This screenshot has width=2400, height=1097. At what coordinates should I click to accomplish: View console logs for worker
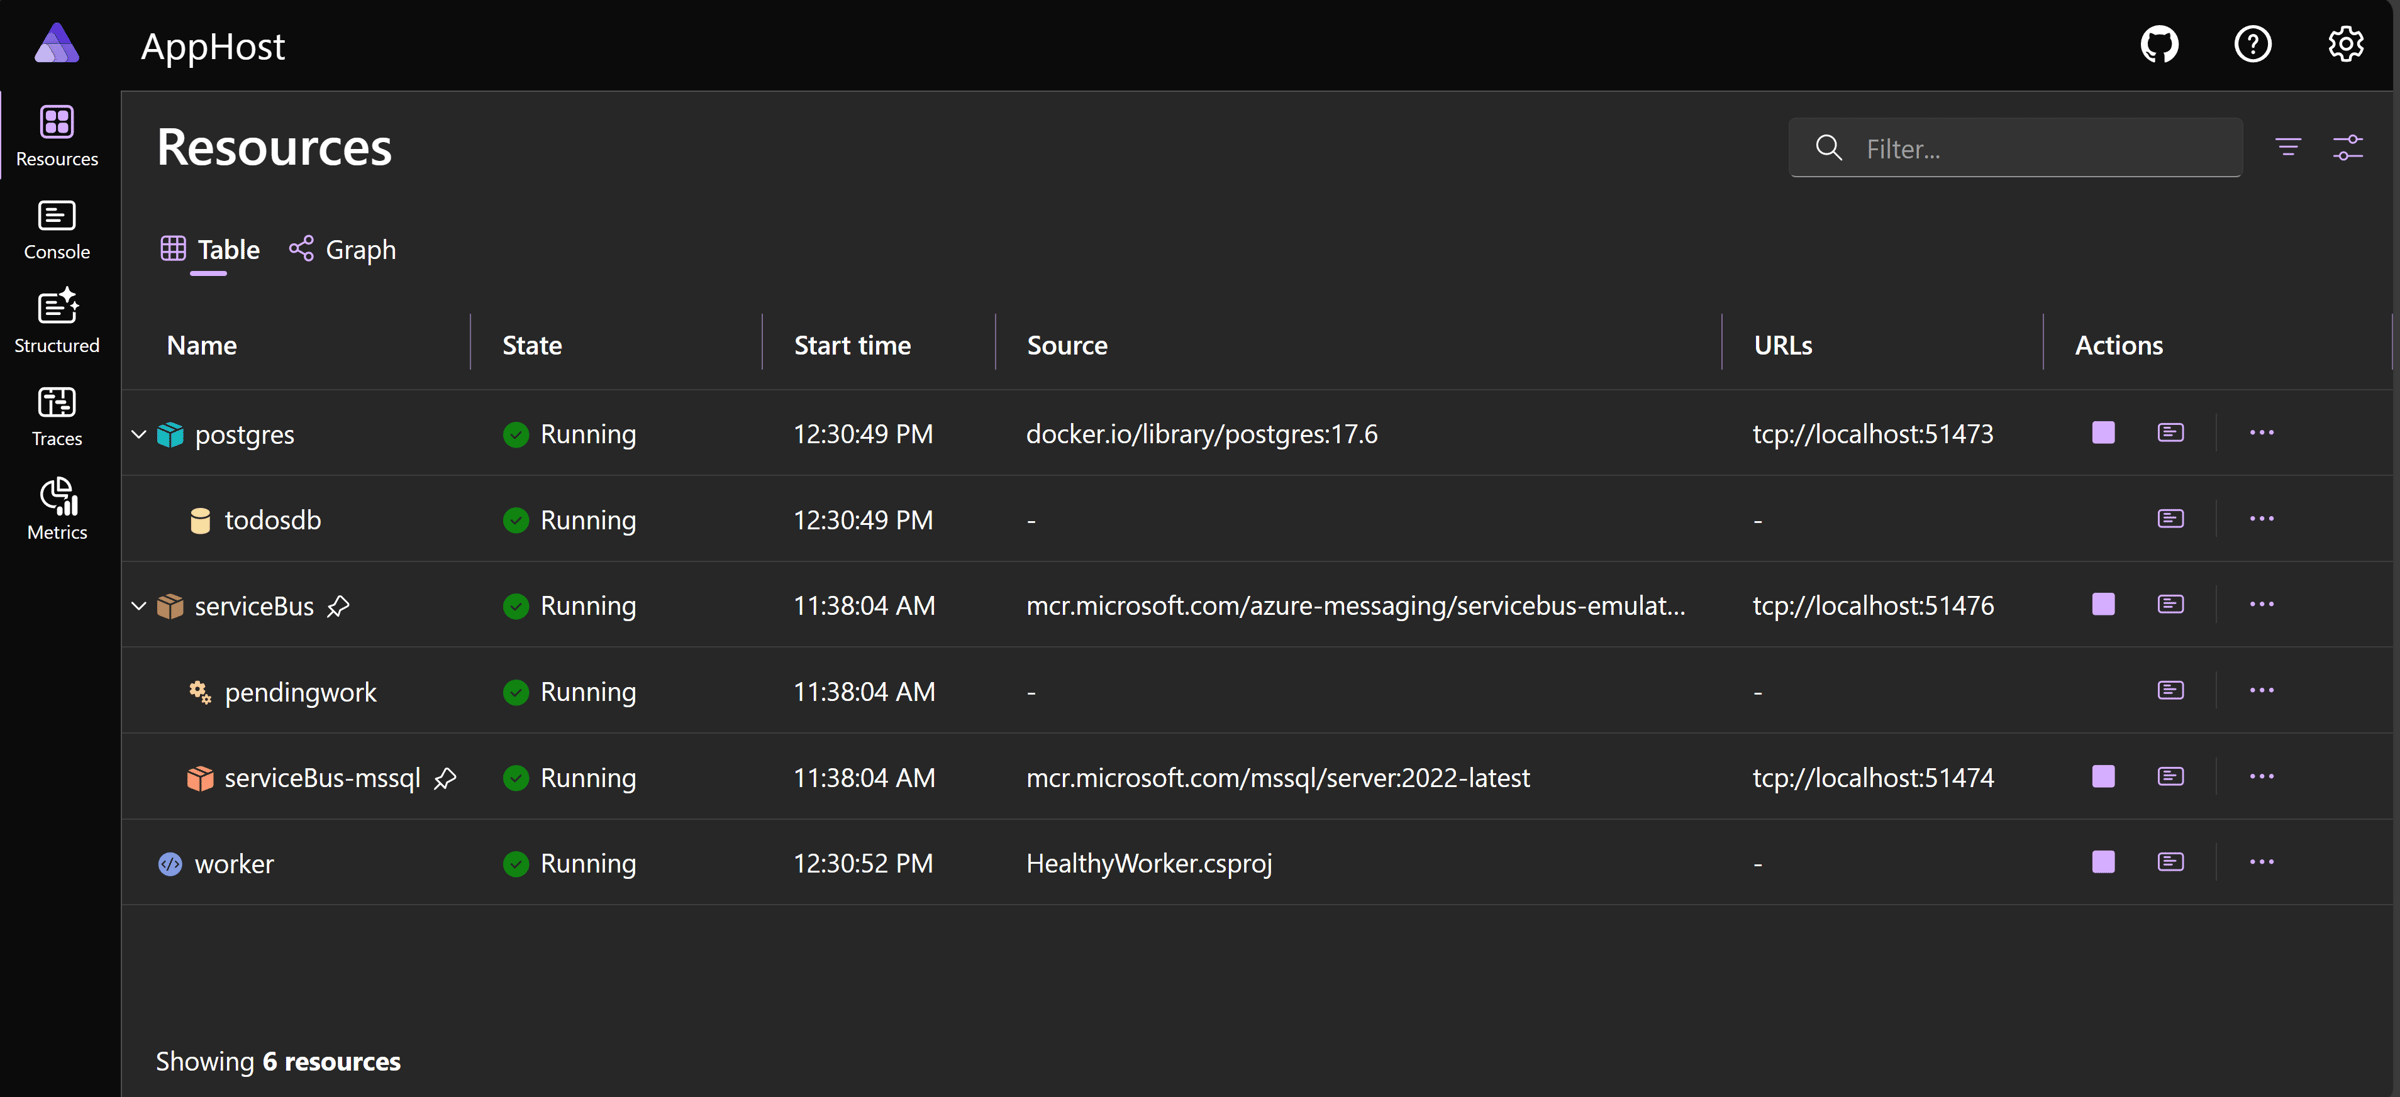[2170, 862]
